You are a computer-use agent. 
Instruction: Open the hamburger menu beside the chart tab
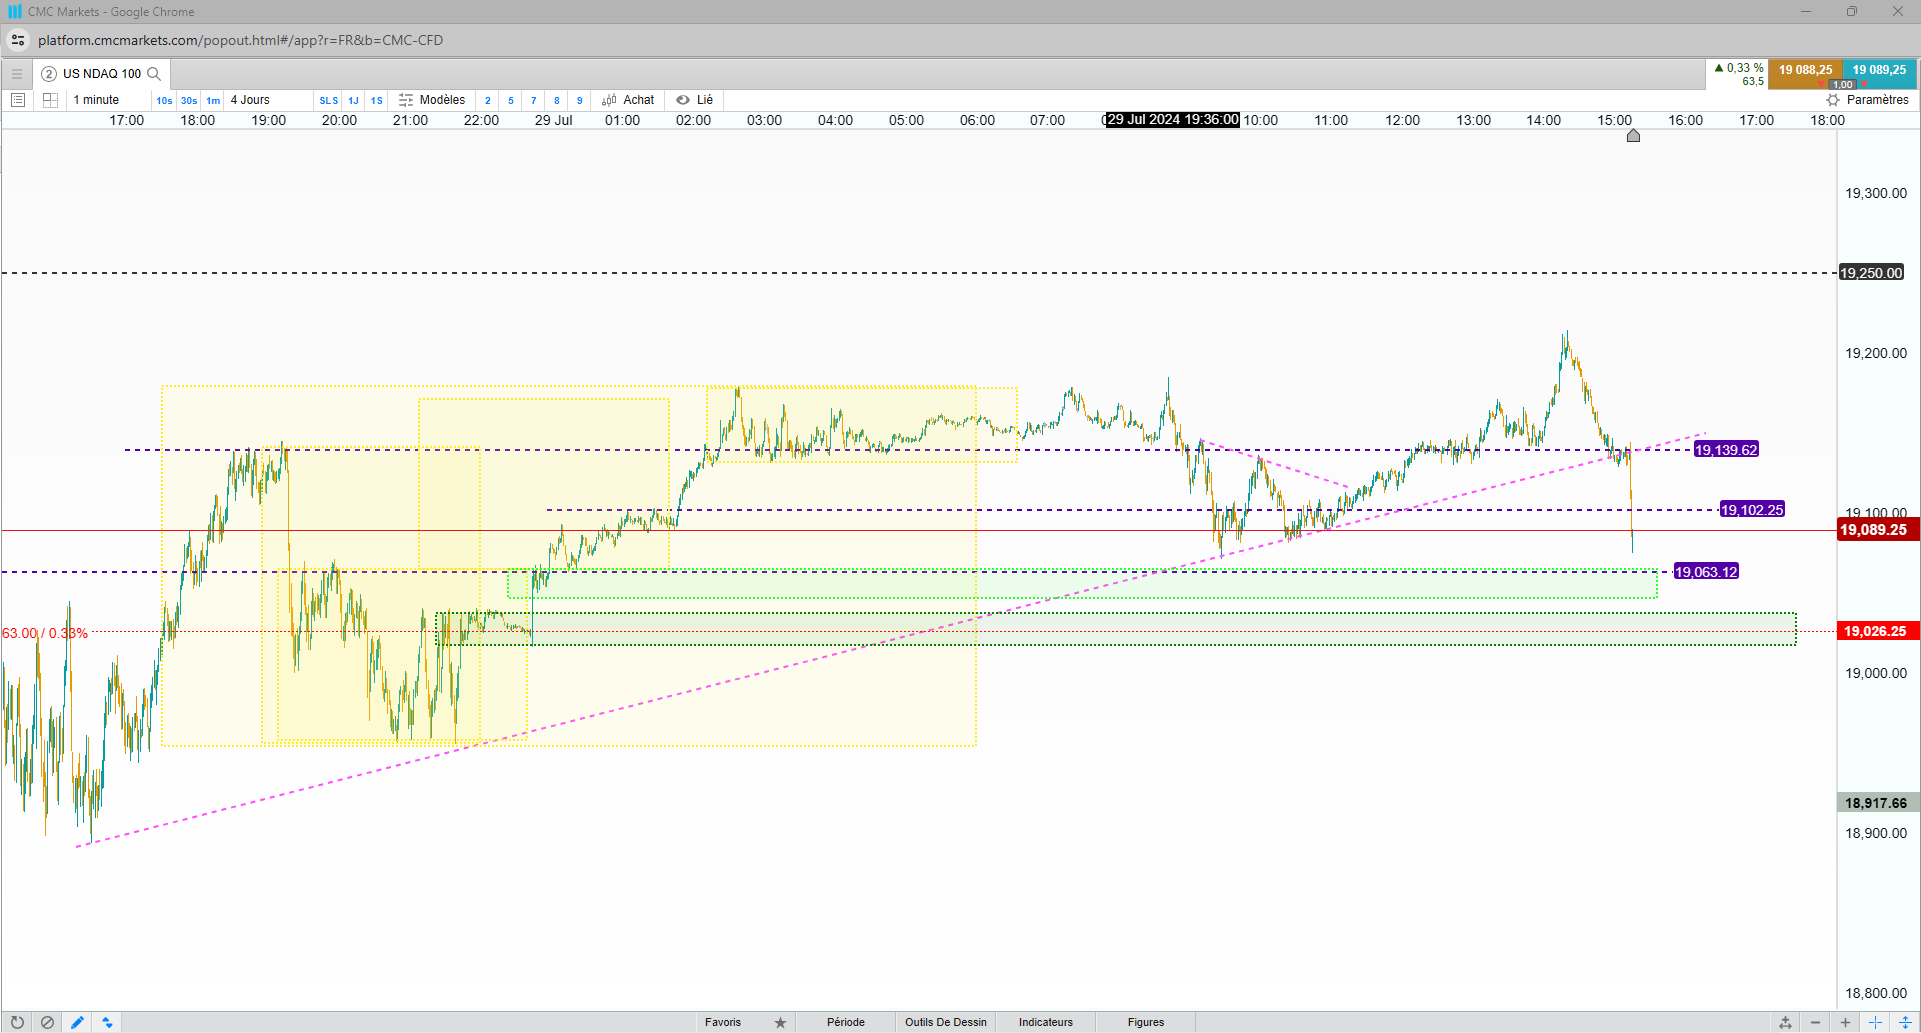pos(17,74)
